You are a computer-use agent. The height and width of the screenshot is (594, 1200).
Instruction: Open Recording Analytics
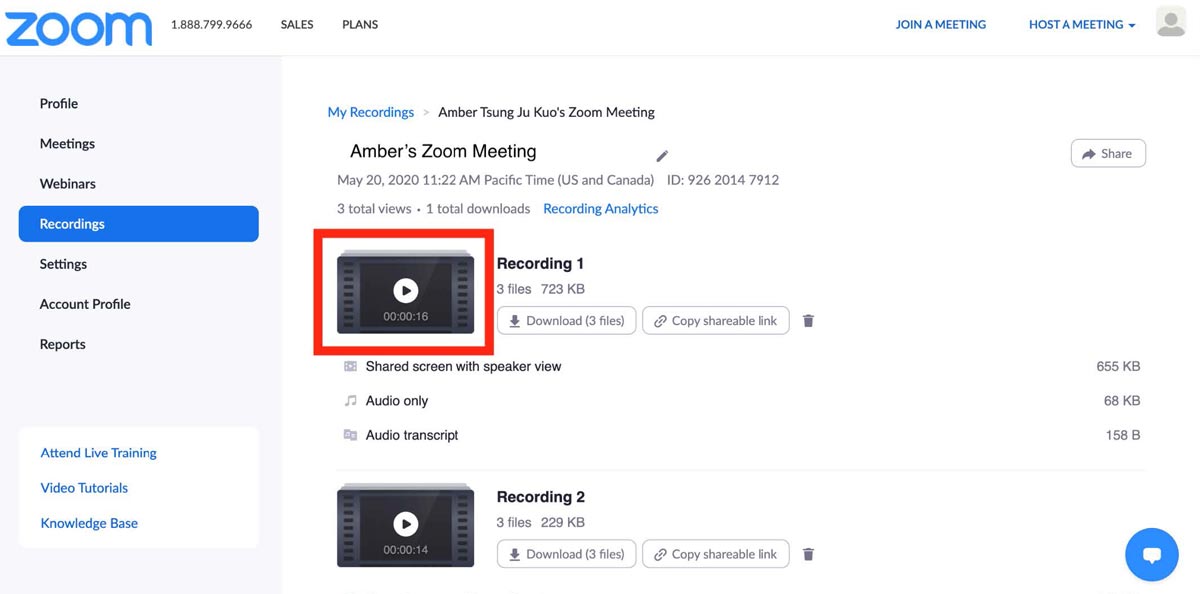(x=600, y=208)
